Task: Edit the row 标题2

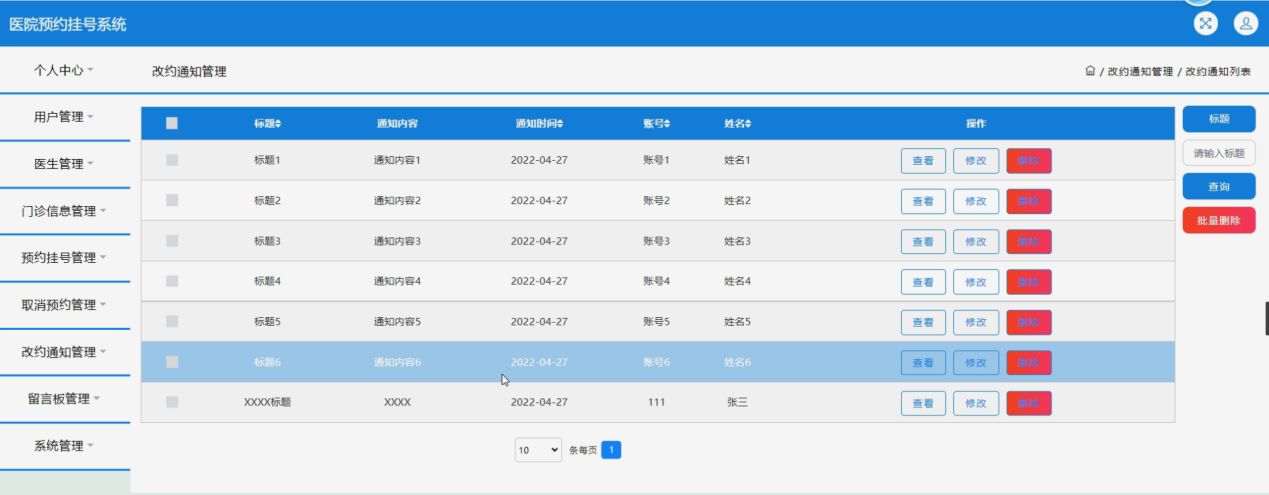Action: tap(976, 201)
